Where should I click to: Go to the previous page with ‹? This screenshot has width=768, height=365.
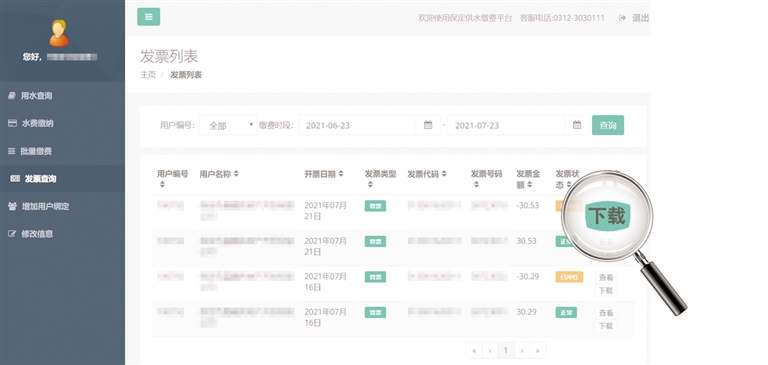[x=490, y=350]
